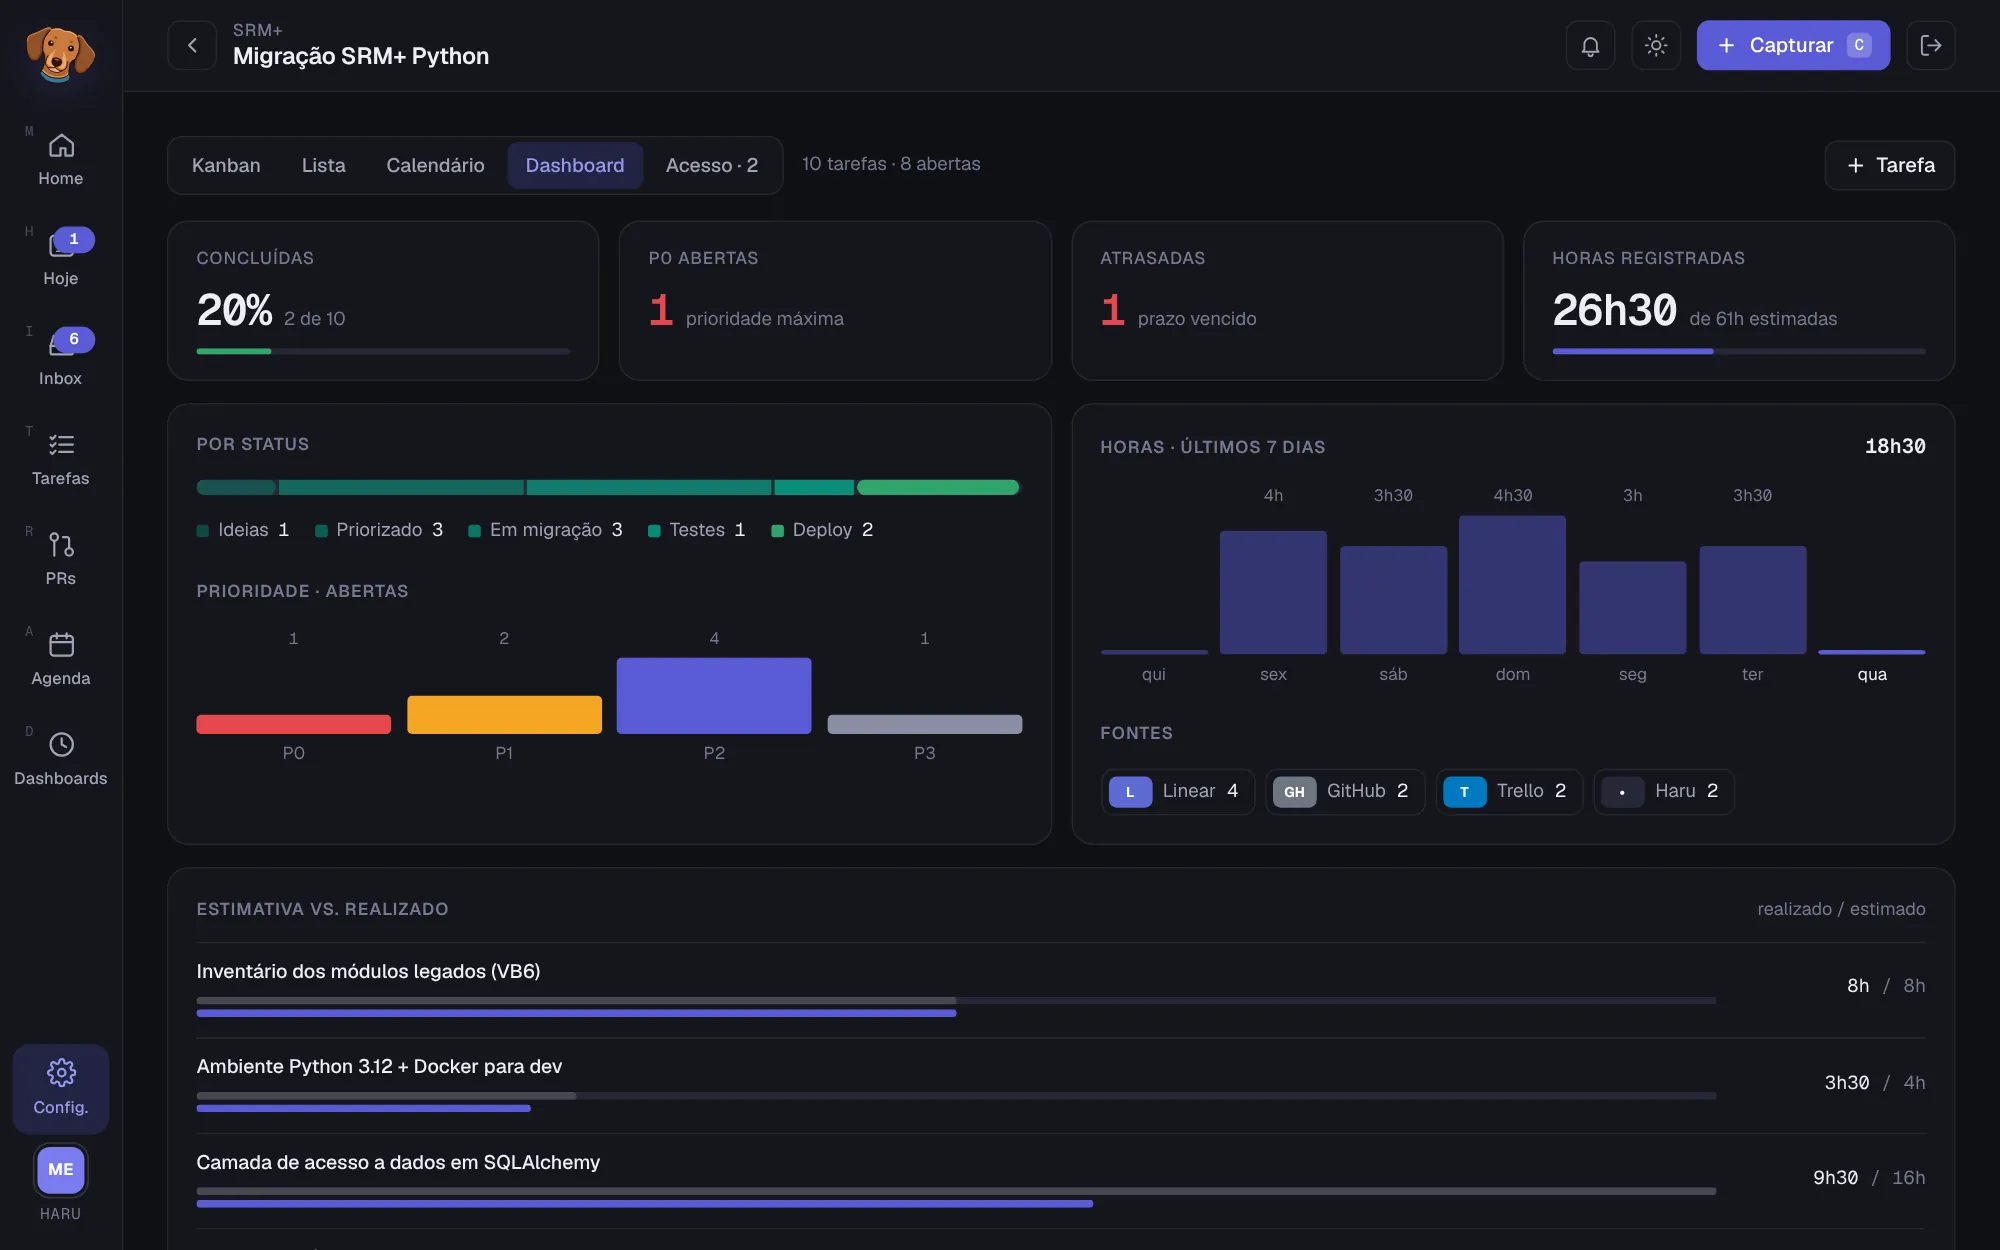2000x1250 pixels.
Task: Click the logout exit icon
Action: tap(1931, 45)
